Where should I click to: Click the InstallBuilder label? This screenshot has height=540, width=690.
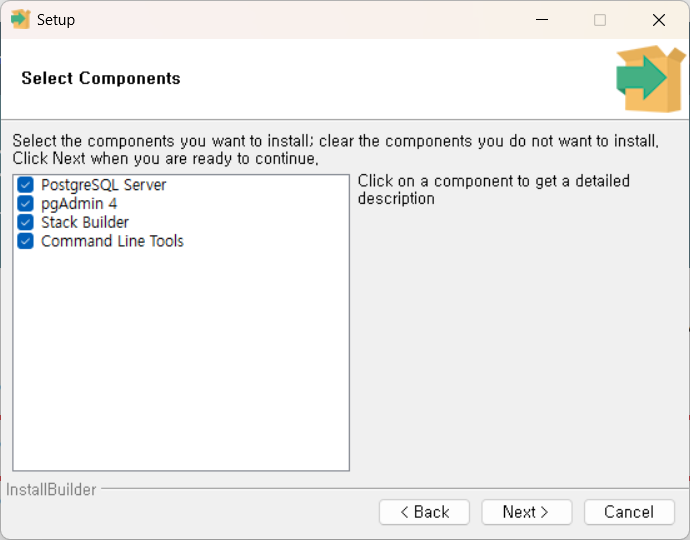(x=51, y=490)
